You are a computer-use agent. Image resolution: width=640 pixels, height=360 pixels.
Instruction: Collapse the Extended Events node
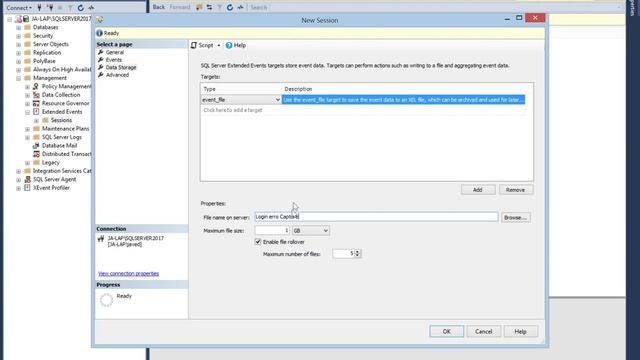(x=27, y=112)
